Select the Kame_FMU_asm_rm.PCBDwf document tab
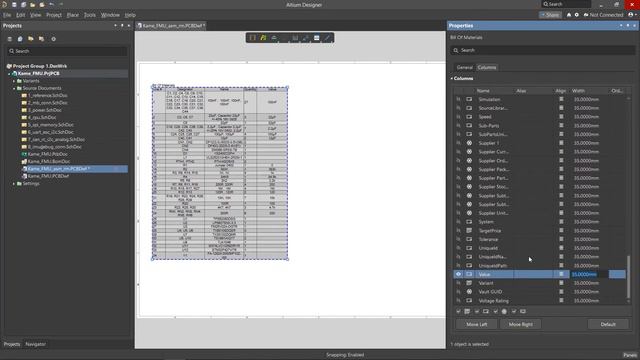 [x=171, y=25]
